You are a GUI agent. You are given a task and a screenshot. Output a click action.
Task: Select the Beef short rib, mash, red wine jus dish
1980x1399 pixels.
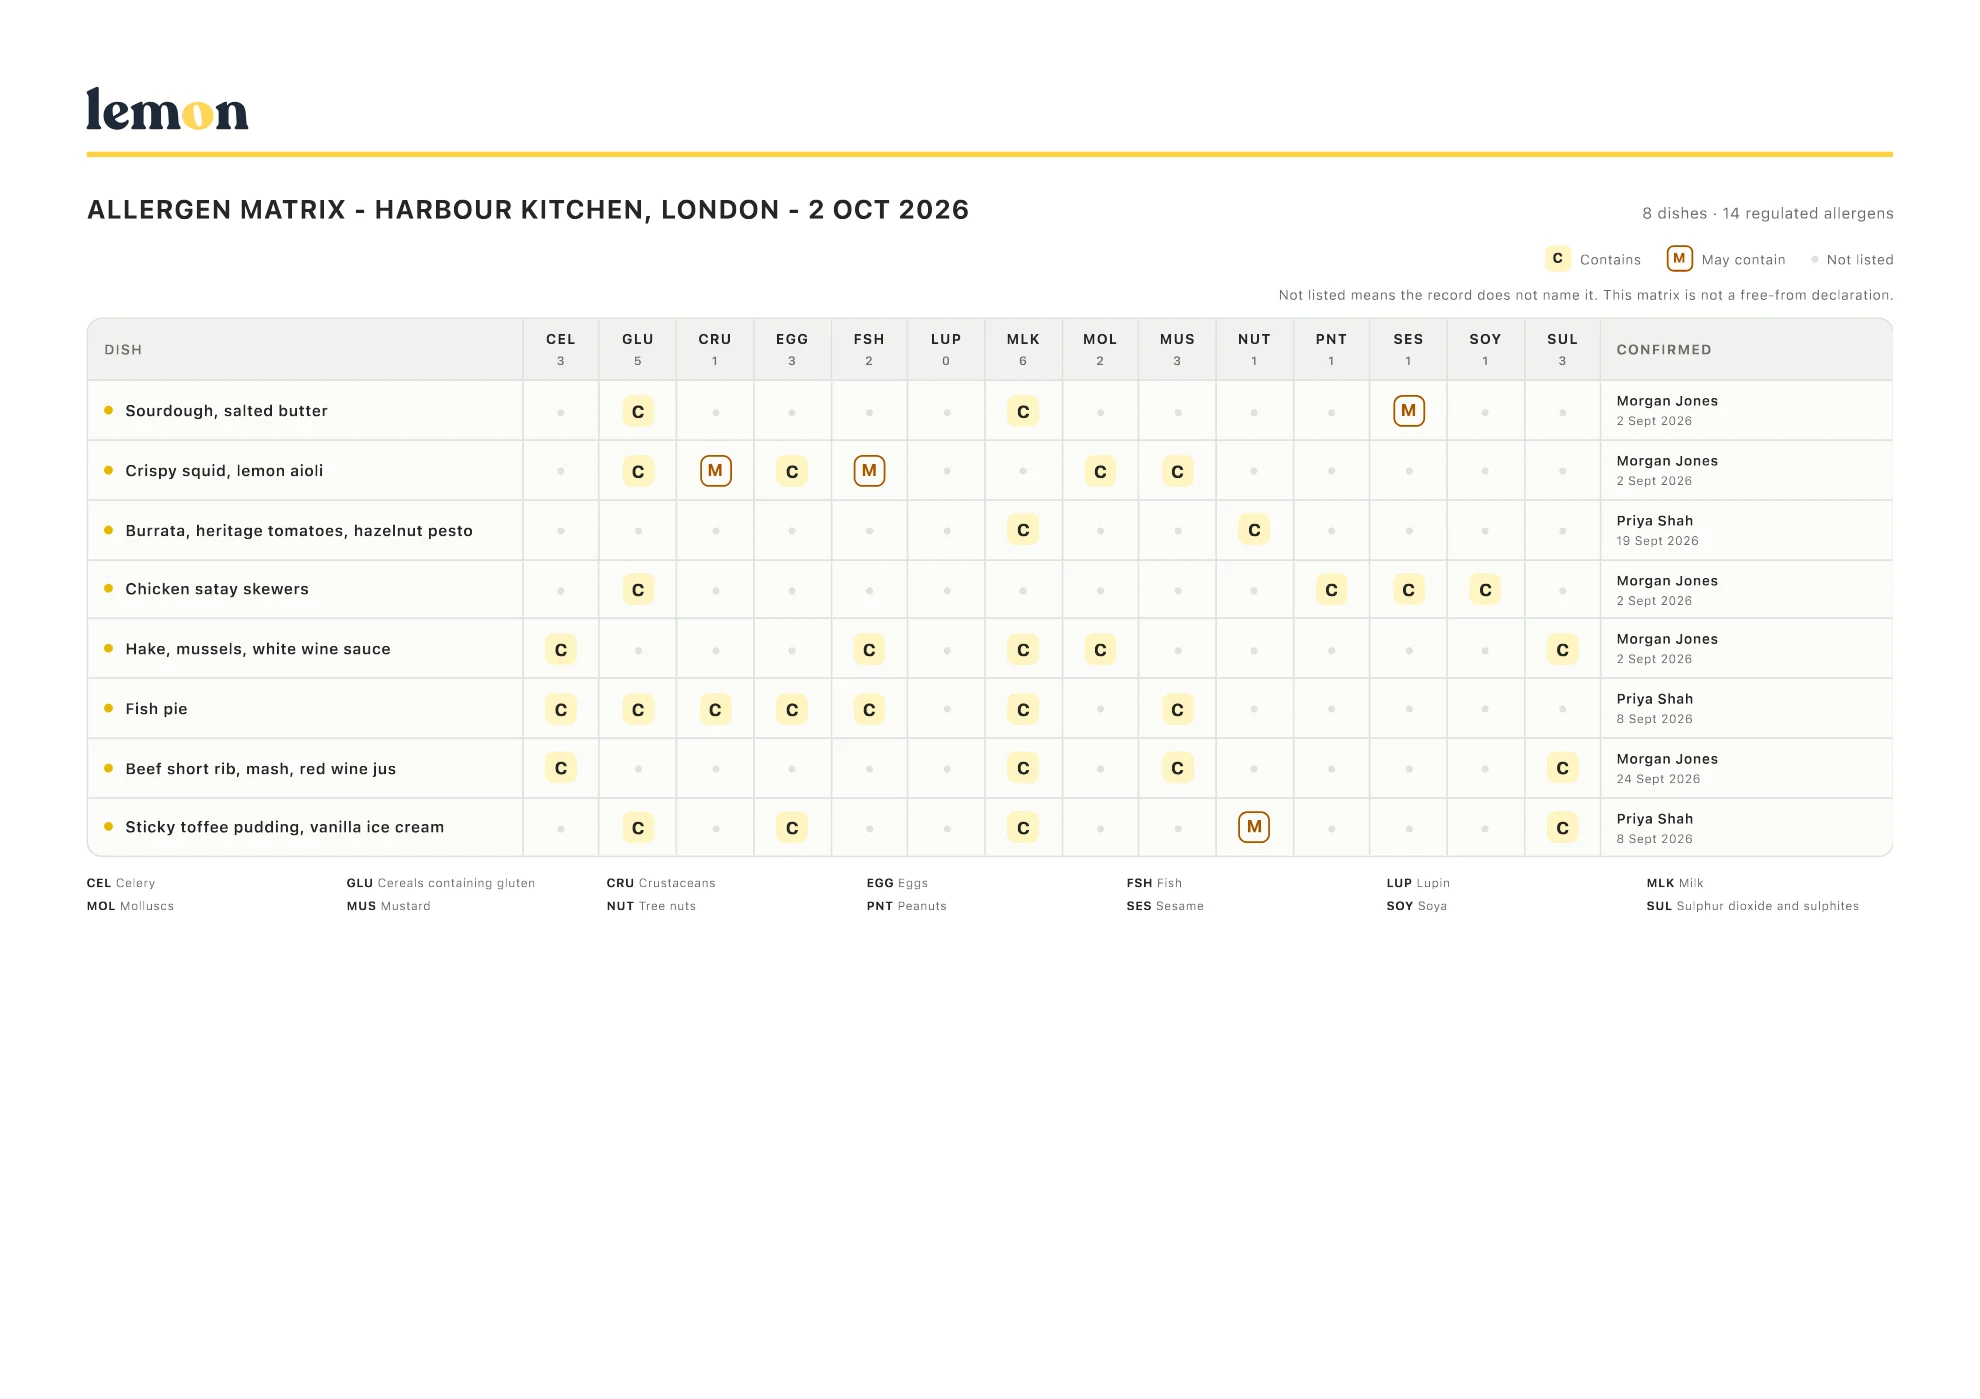pos(261,769)
